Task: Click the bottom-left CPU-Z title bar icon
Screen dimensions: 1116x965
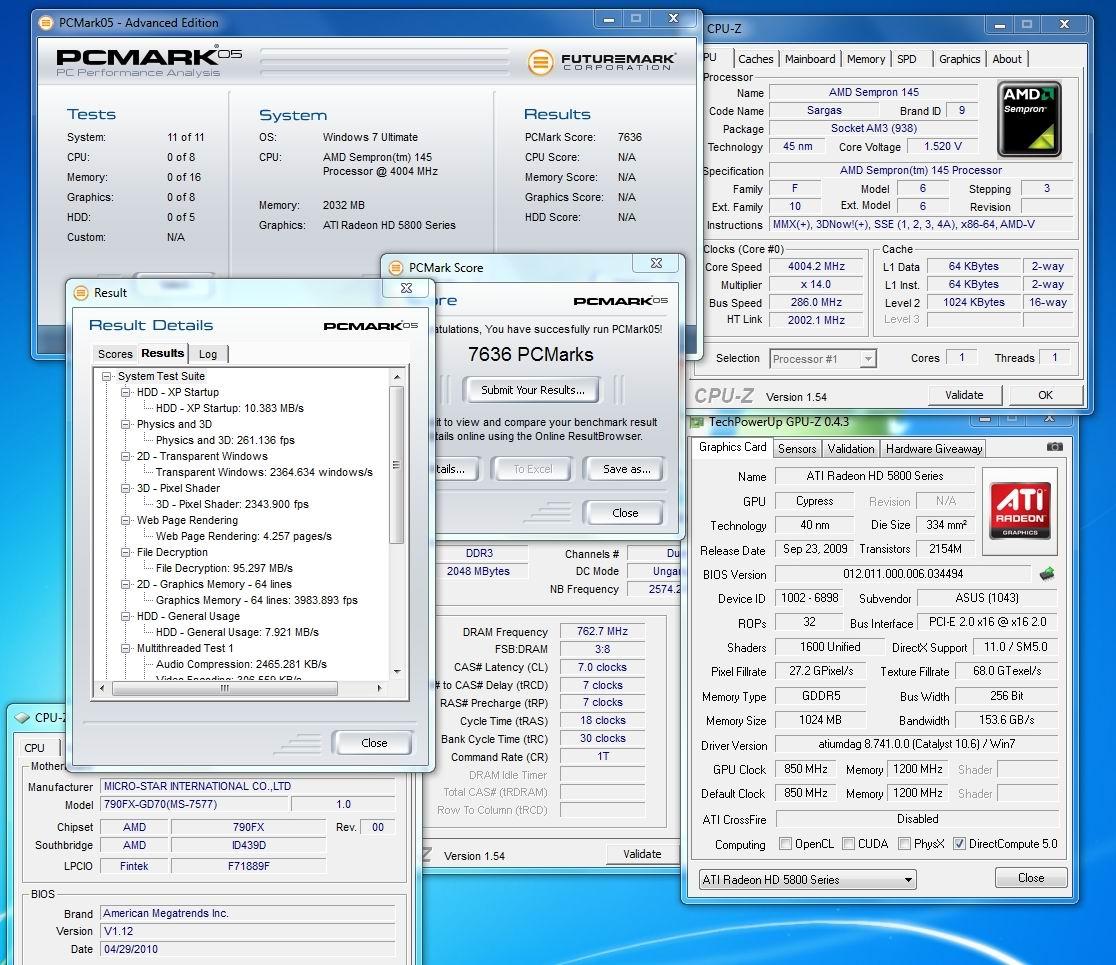Action: [x=21, y=717]
